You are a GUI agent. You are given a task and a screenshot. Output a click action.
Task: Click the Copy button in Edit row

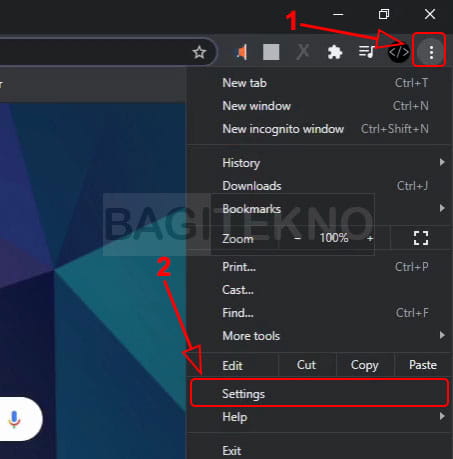(365, 365)
